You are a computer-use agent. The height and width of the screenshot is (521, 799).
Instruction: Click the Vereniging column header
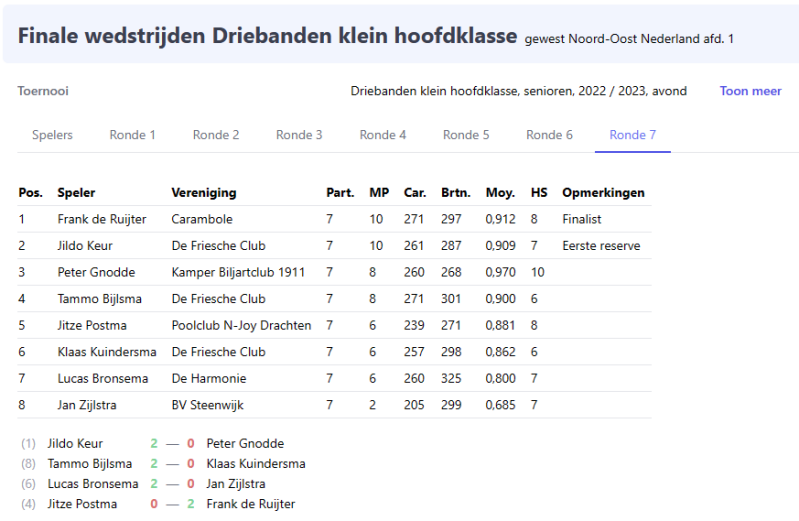pos(203,193)
